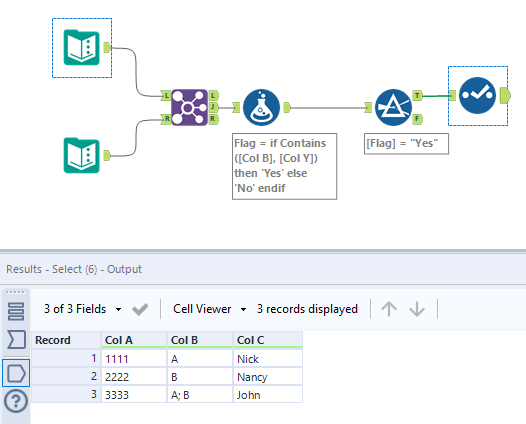Select cell containing A; B
This screenshot has height=424, width=526.
tap(200, 394)
